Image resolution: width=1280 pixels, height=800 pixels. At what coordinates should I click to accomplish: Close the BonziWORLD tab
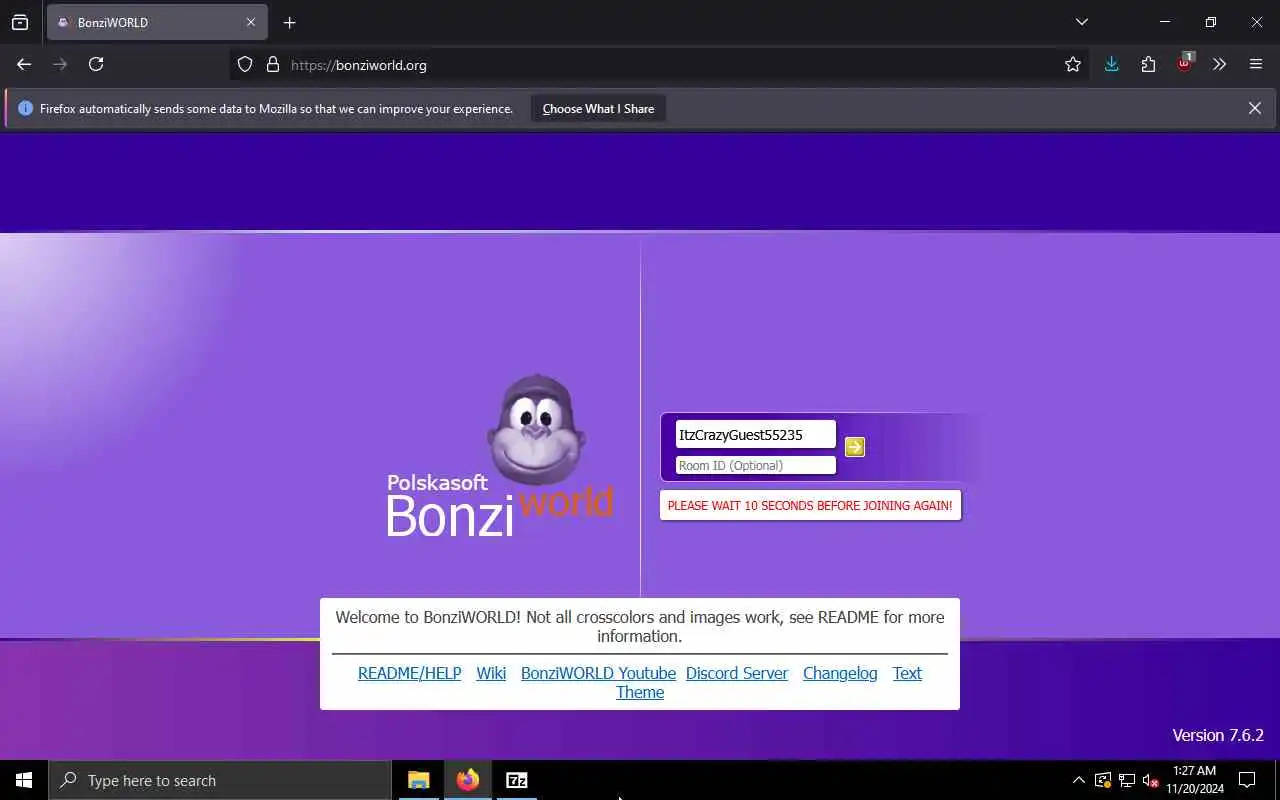251,22
